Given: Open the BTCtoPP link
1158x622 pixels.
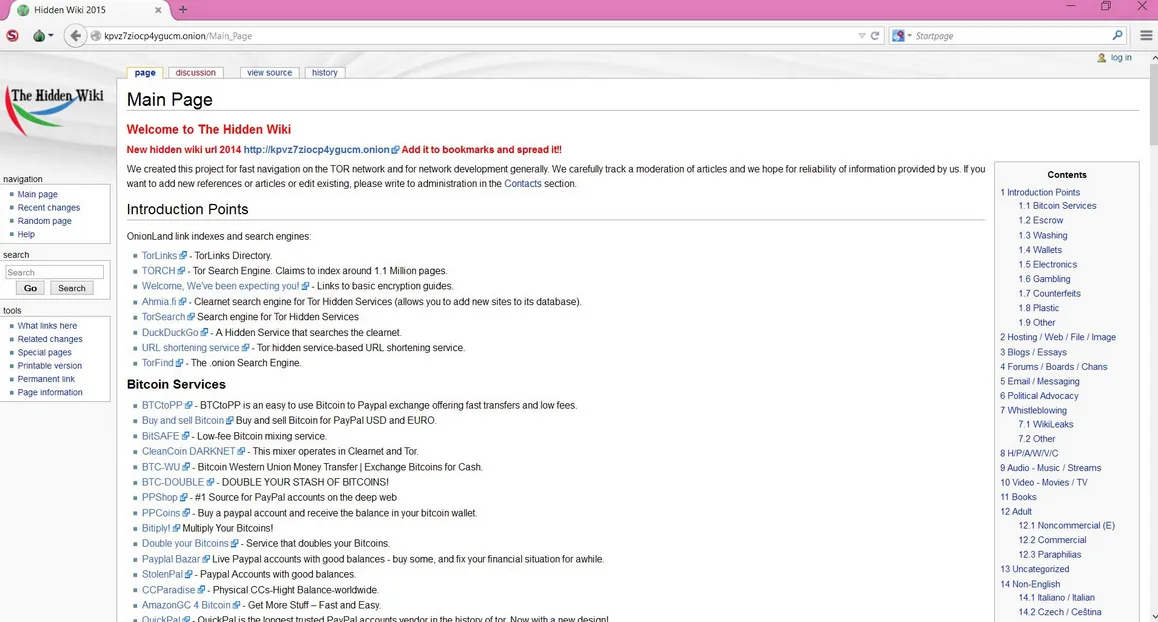Looking at the screenshot, I should click(162, 406).
